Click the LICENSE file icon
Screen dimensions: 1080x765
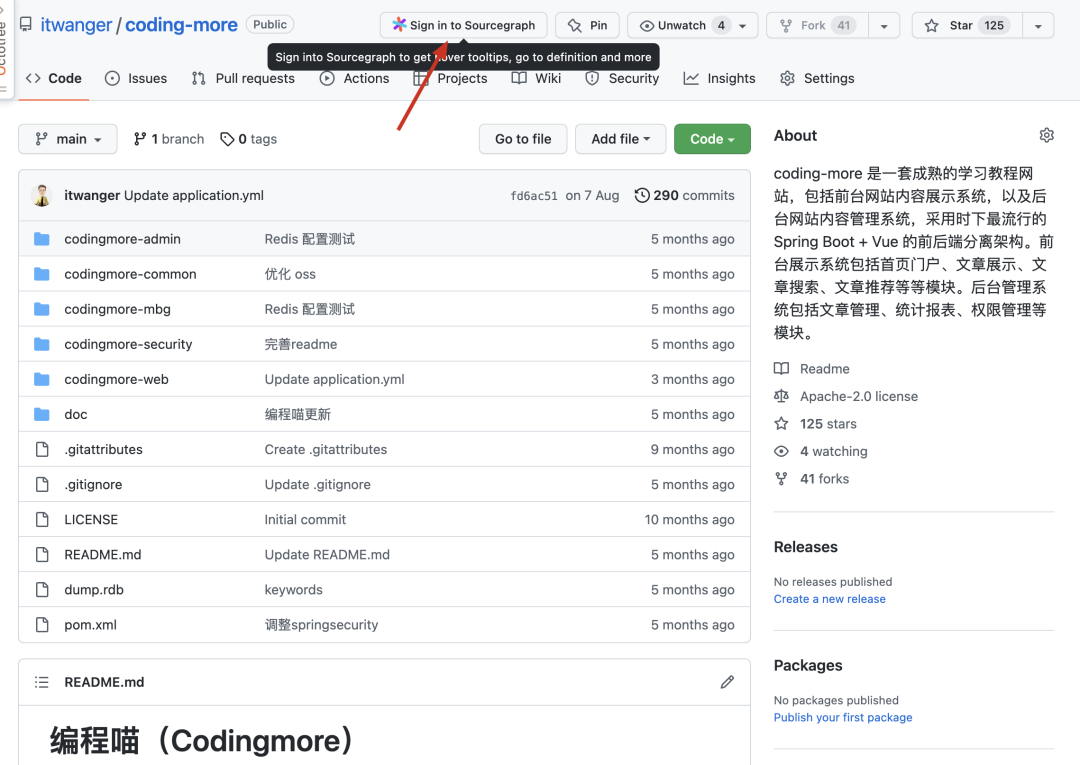coord(42,520)
